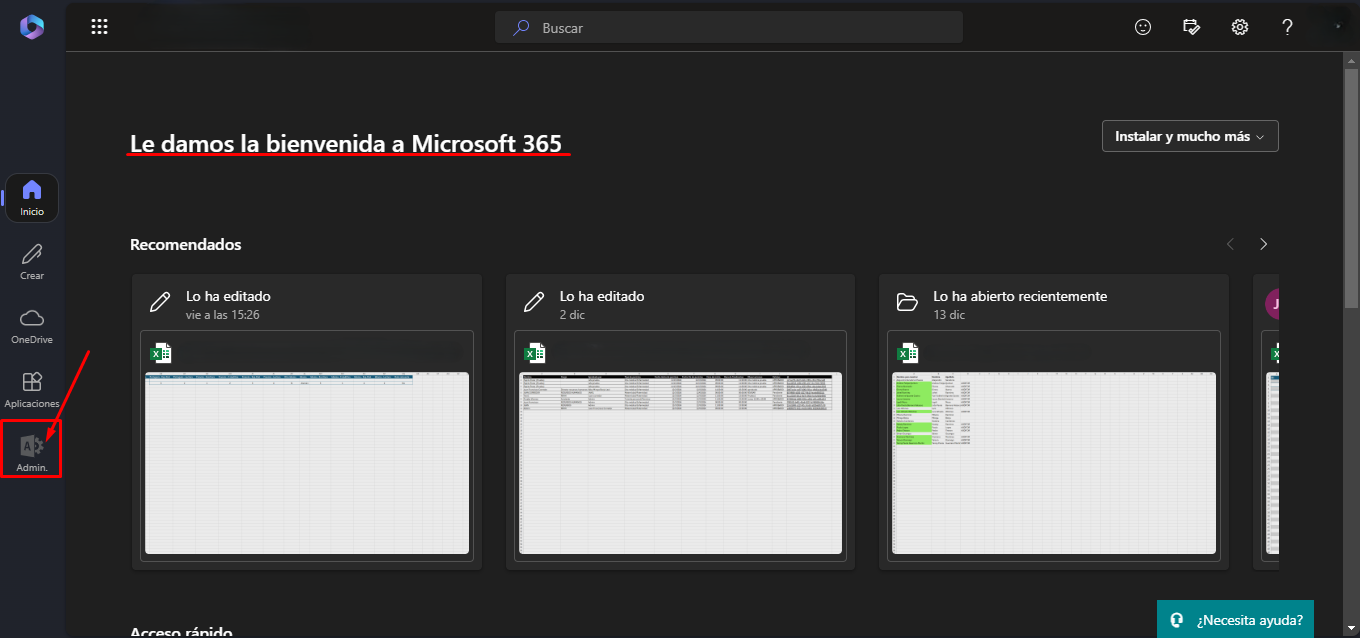This screenshot has width=1360, height=638.
Task: Open the Excel file opened 13 dic
Action: click(1054, 422)
